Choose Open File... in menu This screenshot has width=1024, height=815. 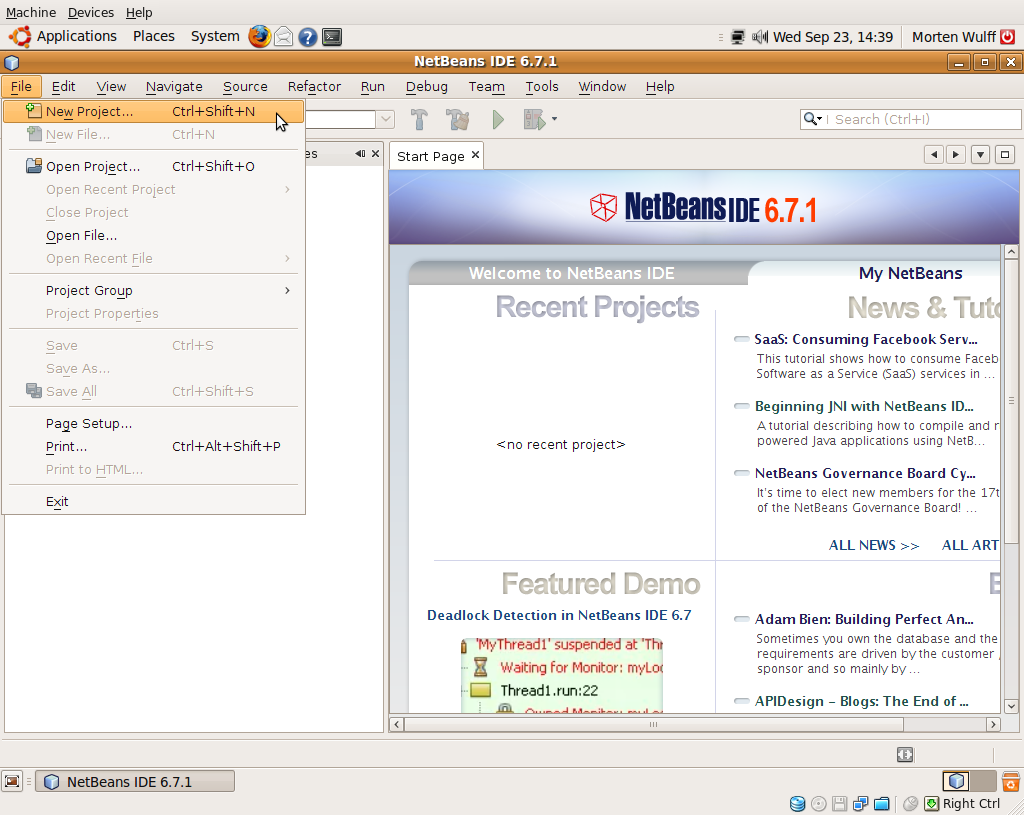(153, 236)
